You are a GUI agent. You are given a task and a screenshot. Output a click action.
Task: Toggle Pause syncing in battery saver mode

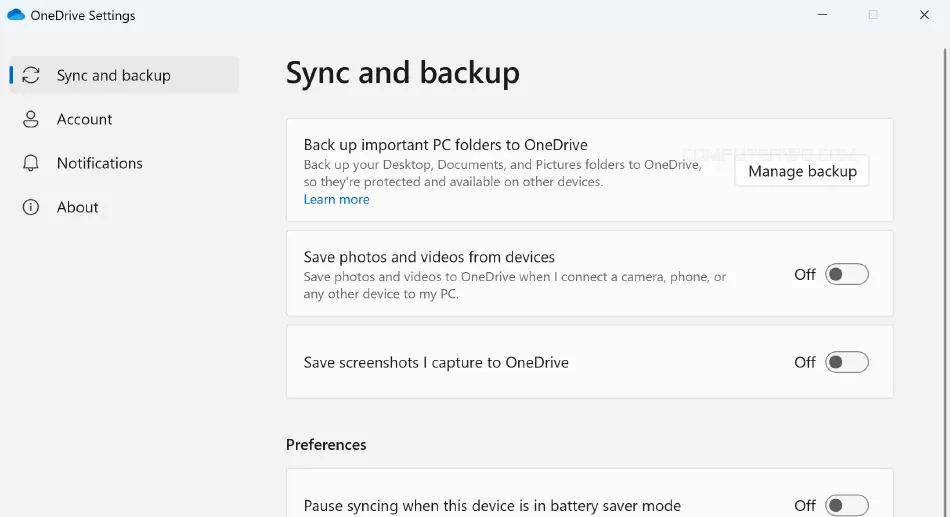846,505
